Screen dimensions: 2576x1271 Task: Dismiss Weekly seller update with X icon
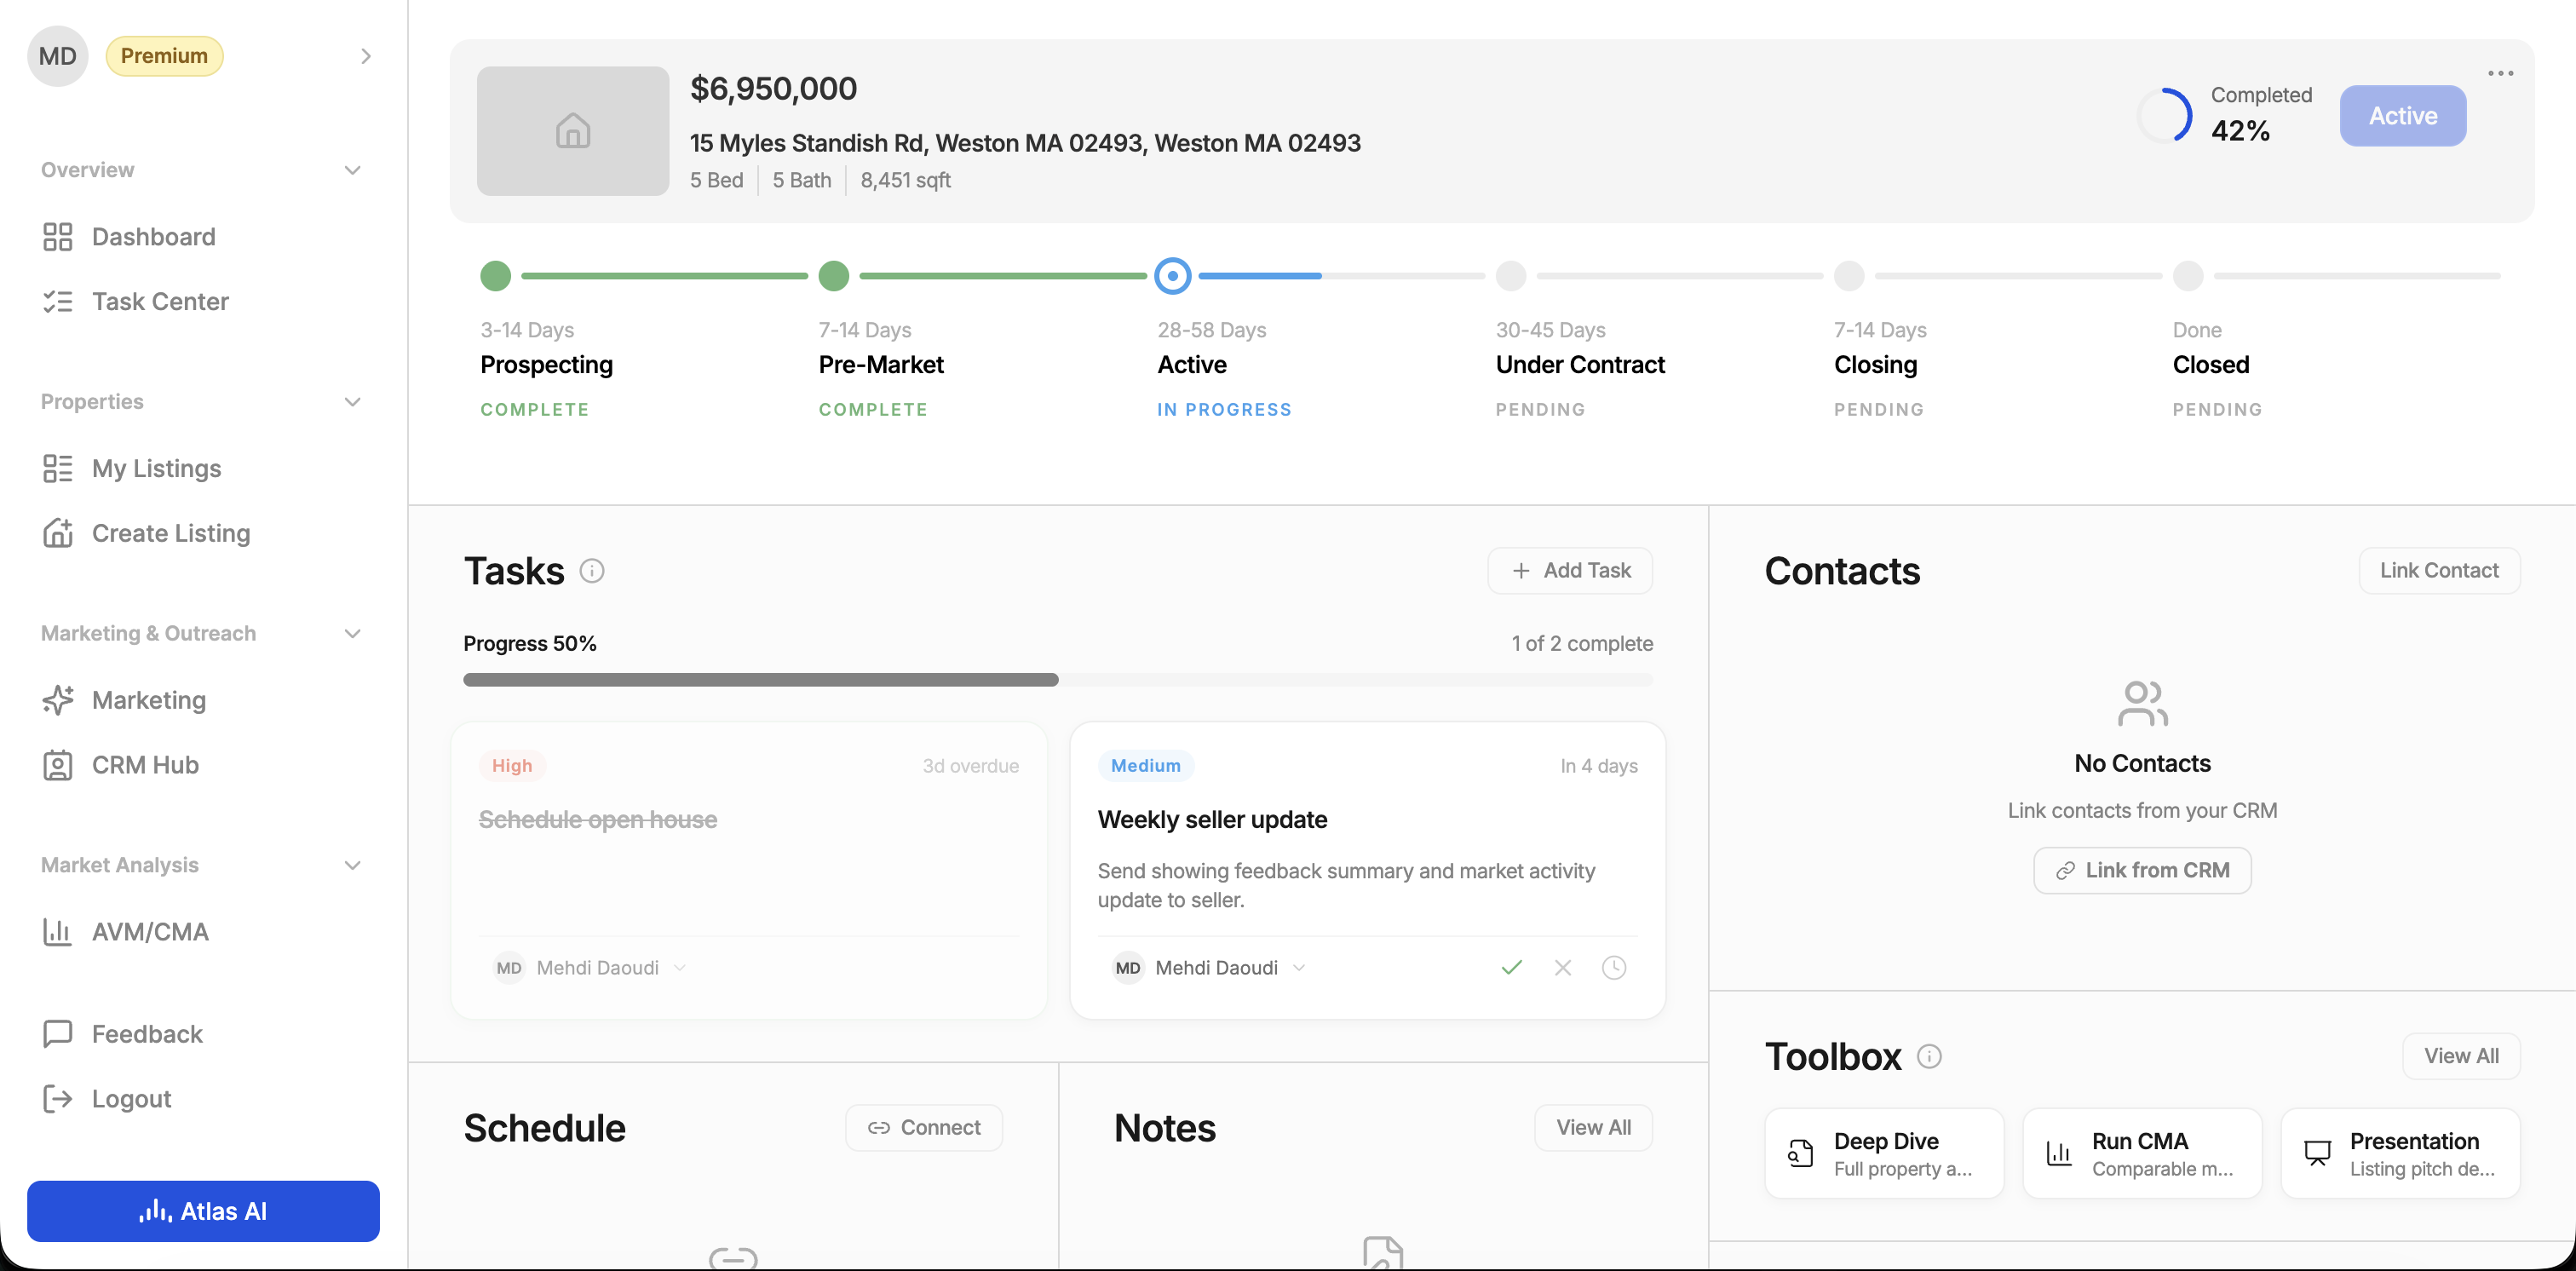coord(1562,967)
